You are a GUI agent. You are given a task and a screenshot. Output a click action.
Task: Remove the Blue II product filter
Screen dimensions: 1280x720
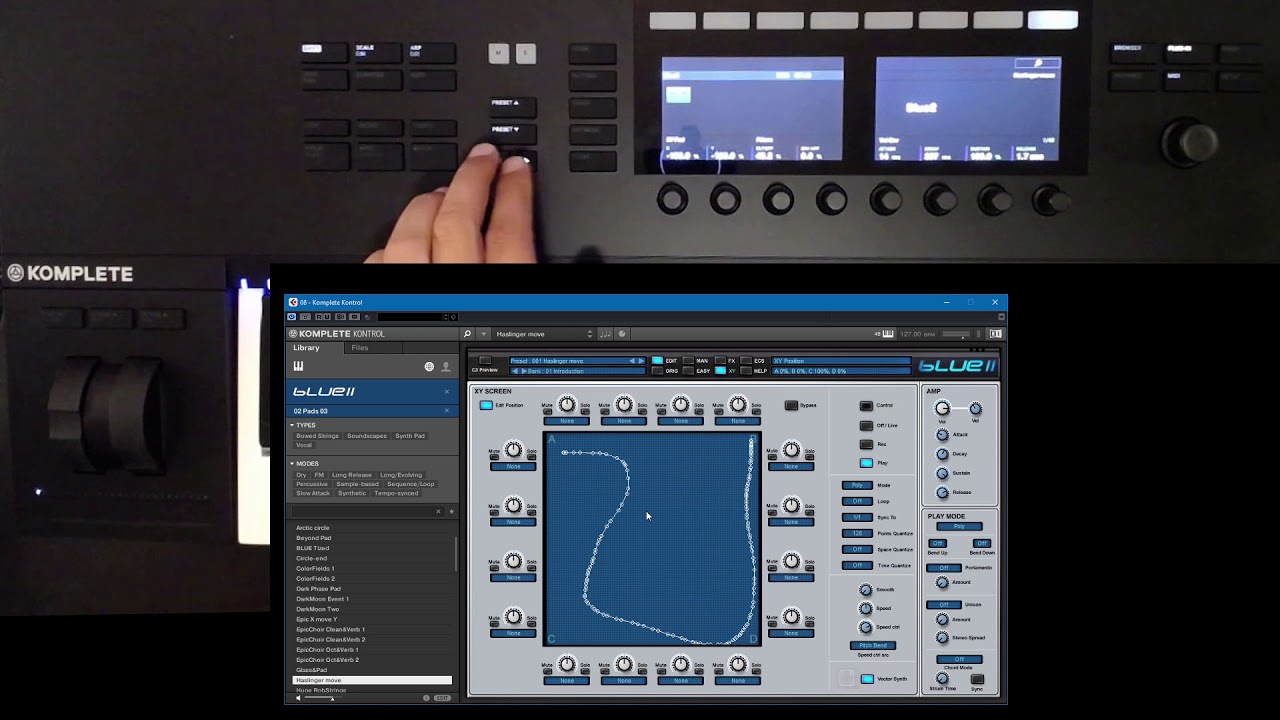[x=446, y=391]
